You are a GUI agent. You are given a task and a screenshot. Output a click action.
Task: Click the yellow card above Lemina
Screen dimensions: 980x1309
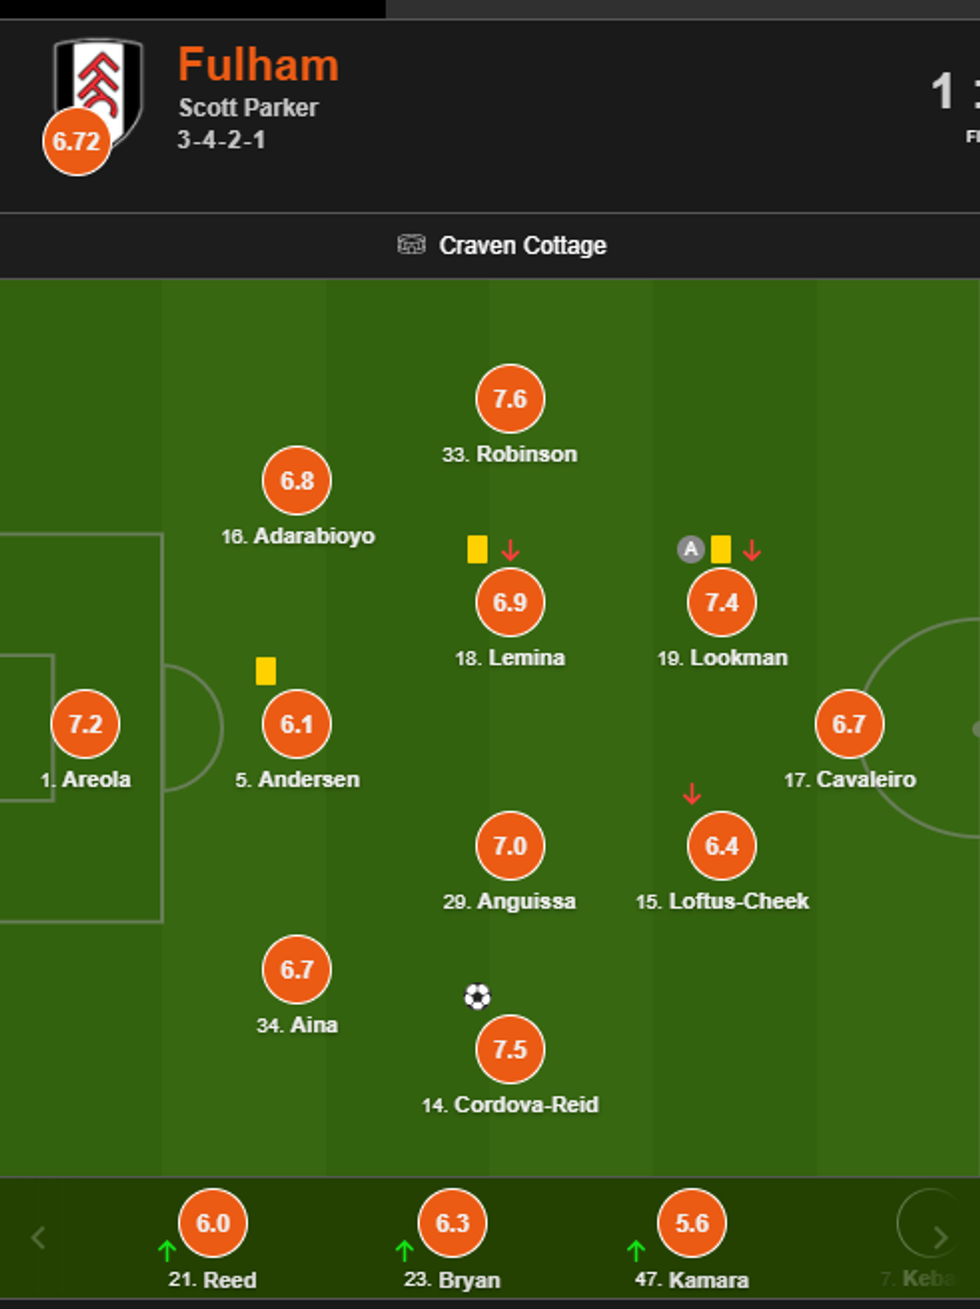point(477,549)
